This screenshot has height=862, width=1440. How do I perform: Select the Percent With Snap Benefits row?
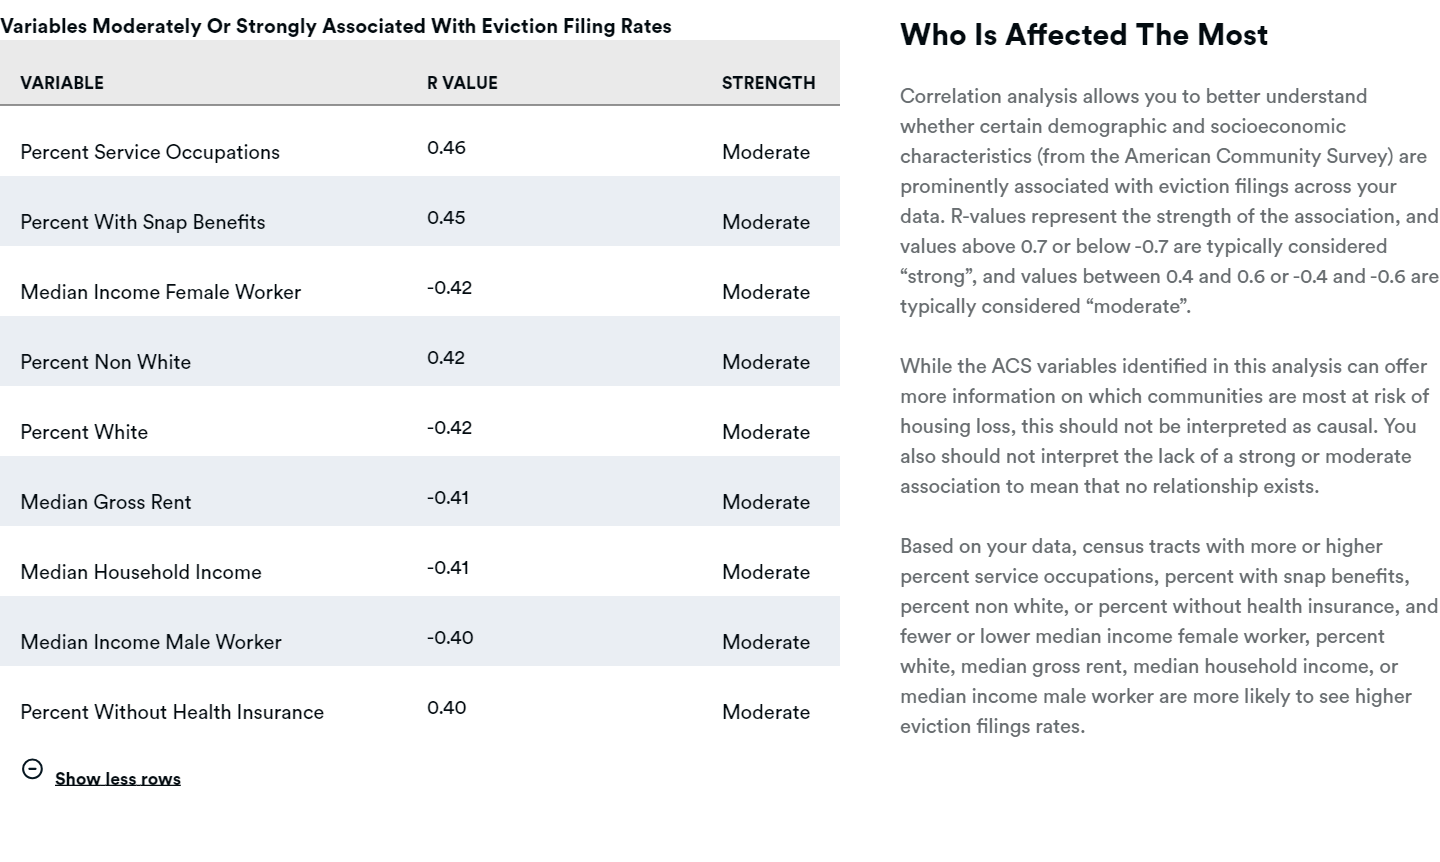(x=143, y=222)
